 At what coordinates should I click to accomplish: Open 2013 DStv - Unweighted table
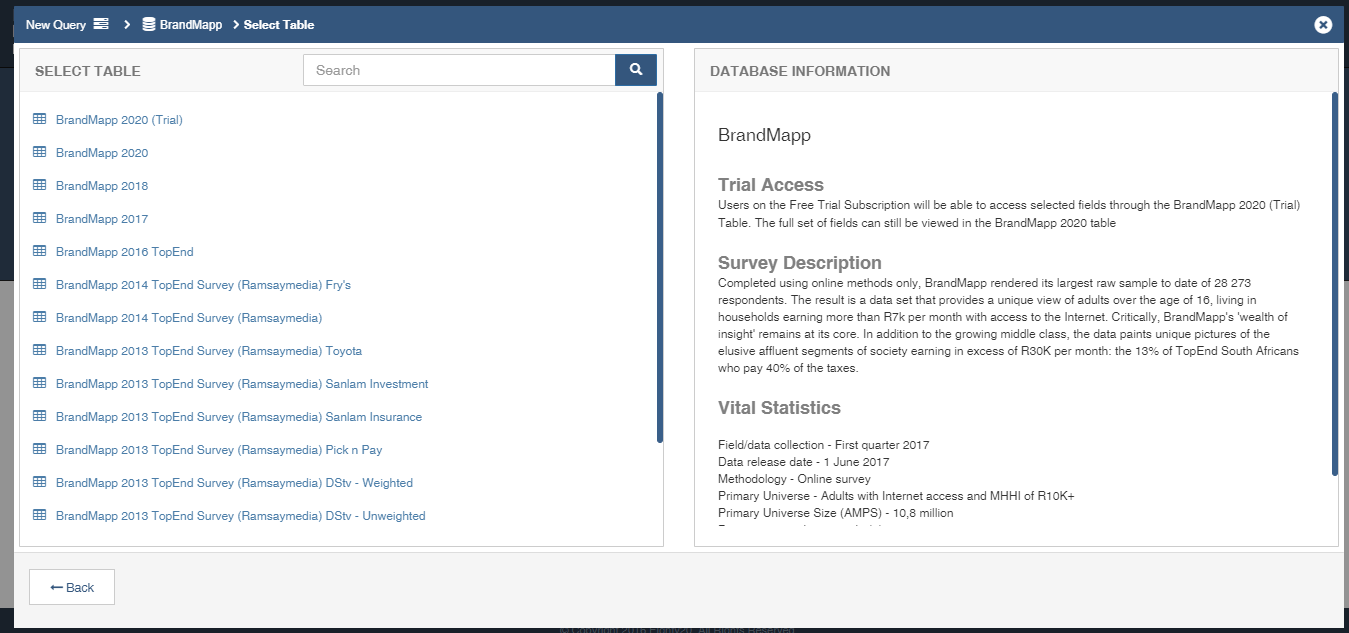point(241,516)
